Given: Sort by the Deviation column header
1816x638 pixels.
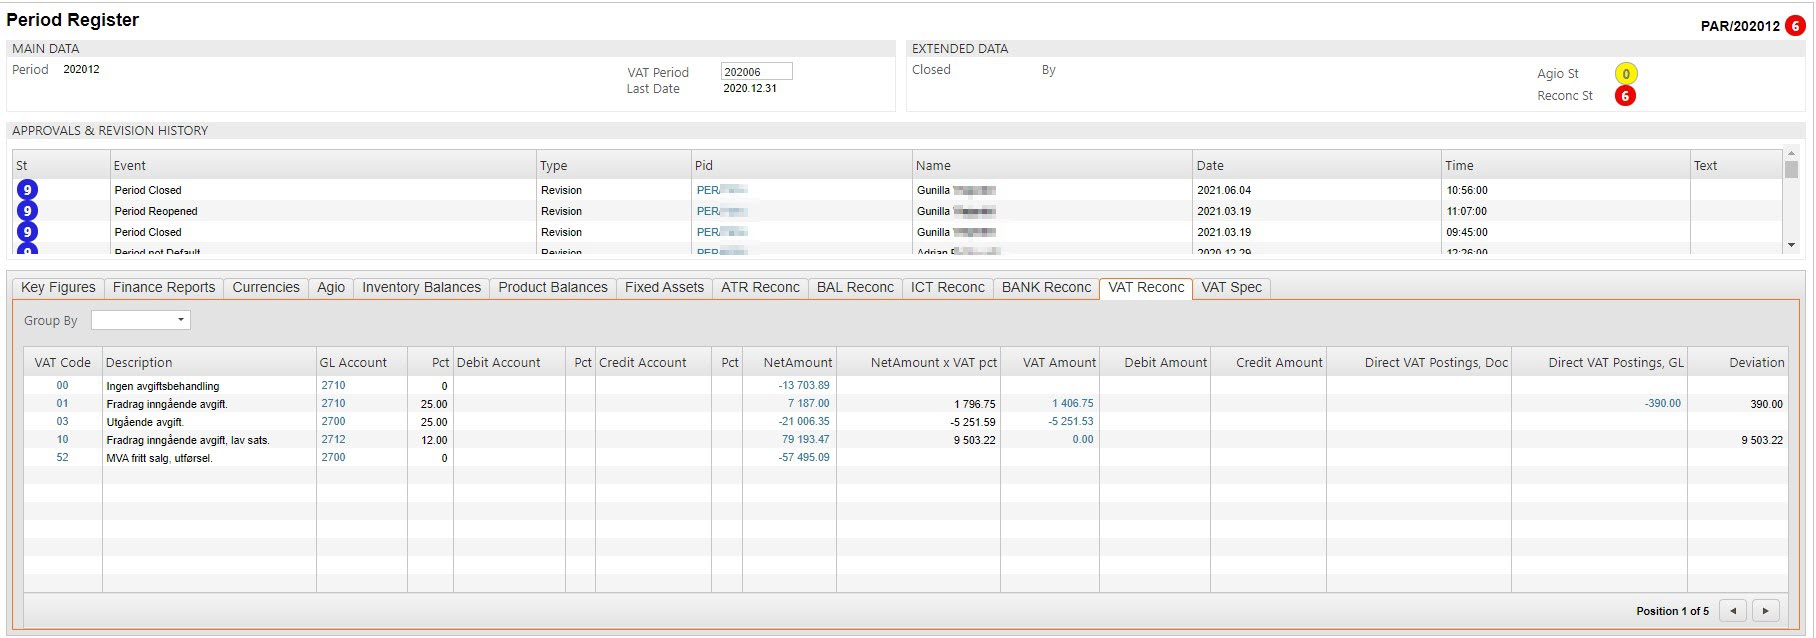Looking at the screenshot, I should pos(1756,363).
